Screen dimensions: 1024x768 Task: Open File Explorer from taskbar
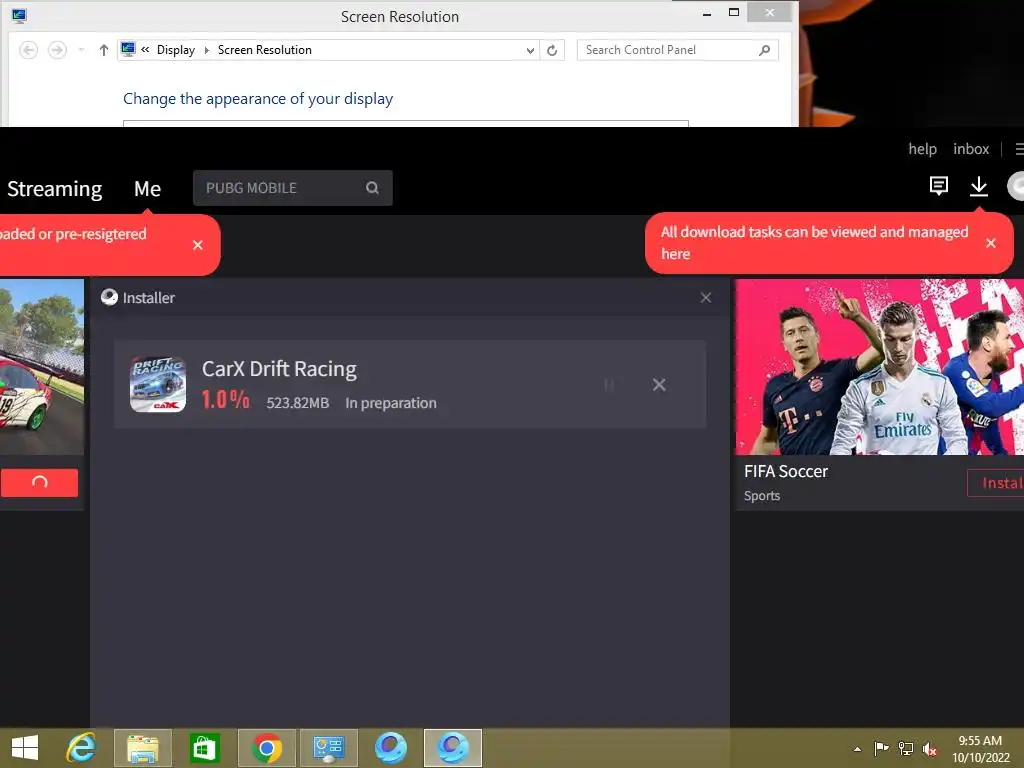pos(143,748)
